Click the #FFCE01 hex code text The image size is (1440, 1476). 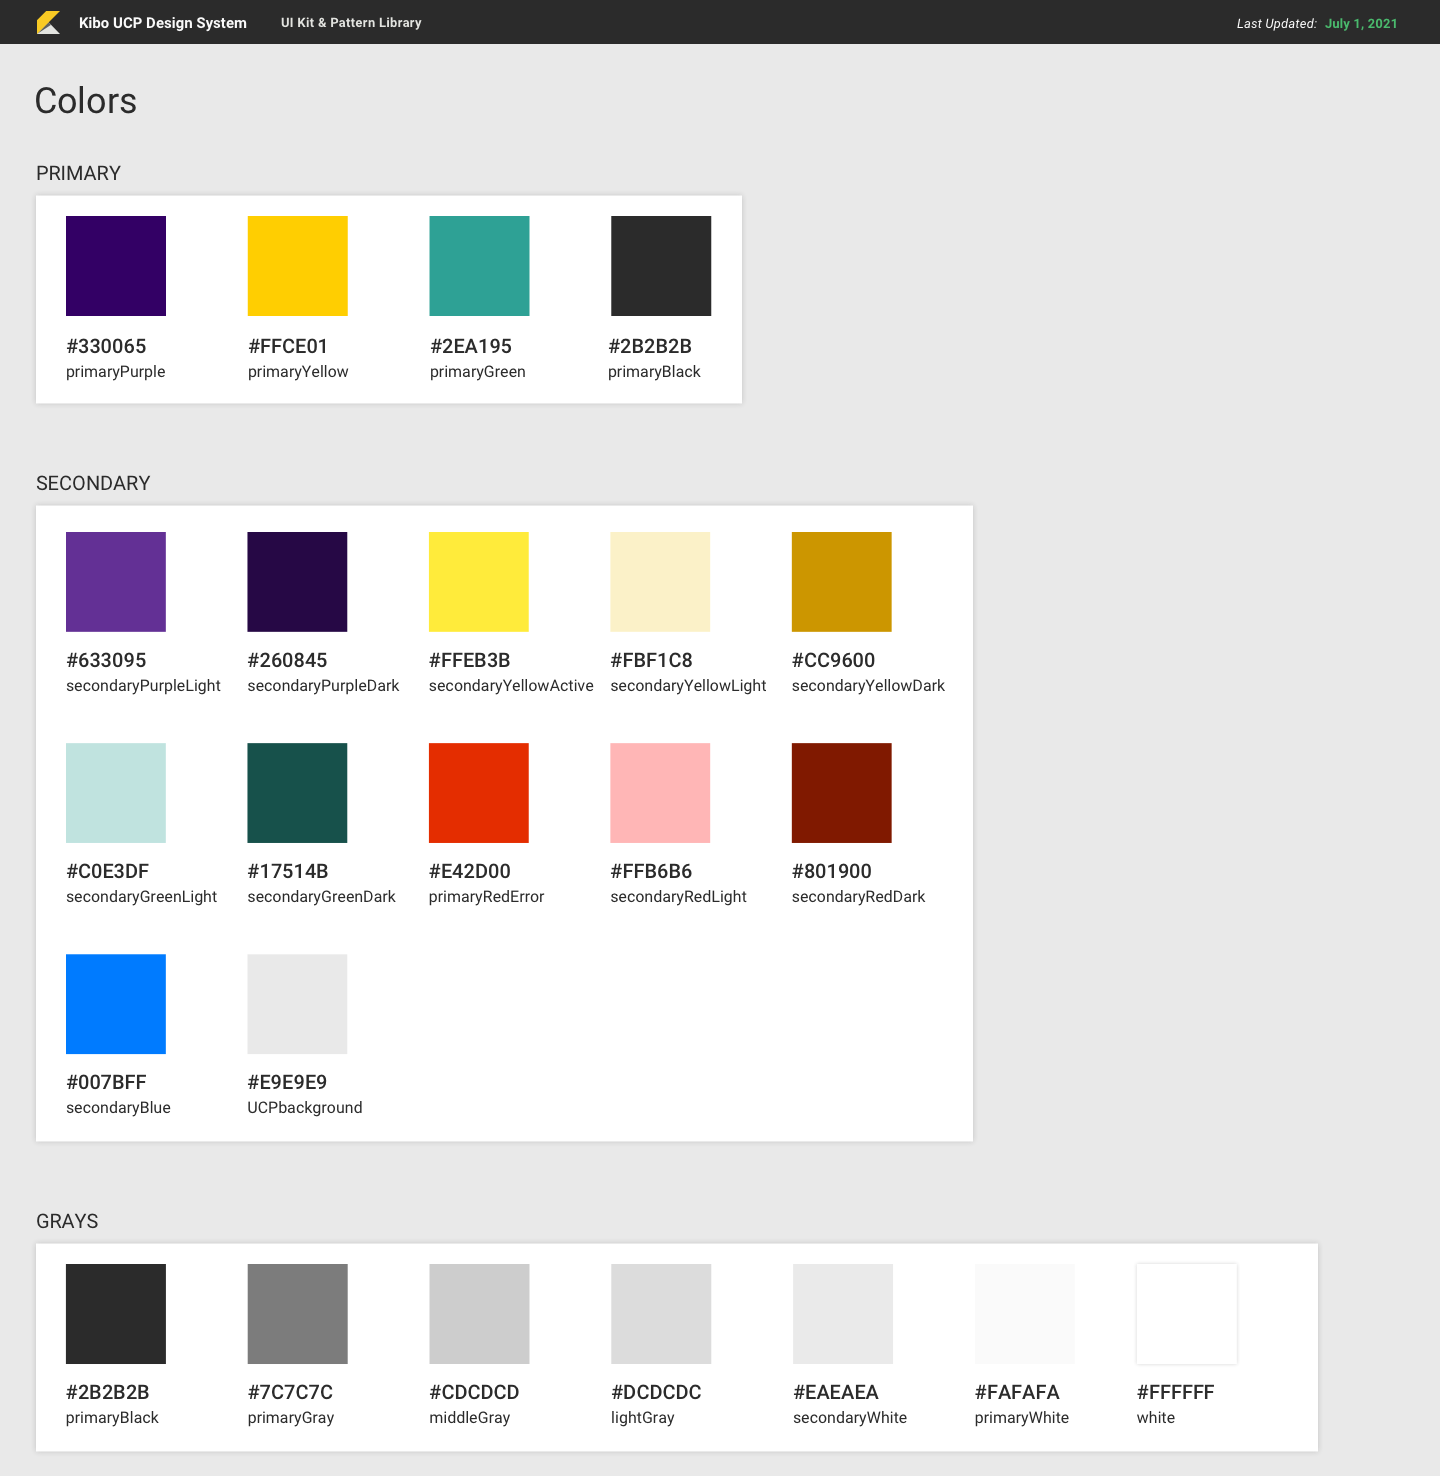(288, 346)
